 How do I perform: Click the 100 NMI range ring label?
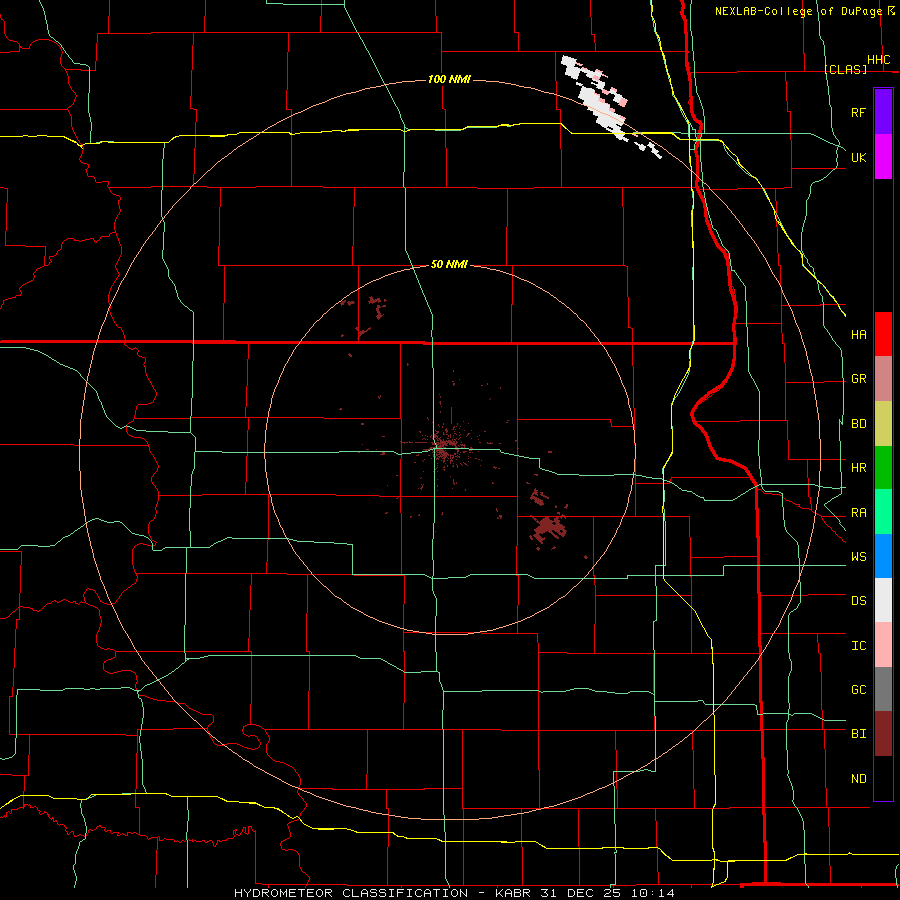point(449,79)
